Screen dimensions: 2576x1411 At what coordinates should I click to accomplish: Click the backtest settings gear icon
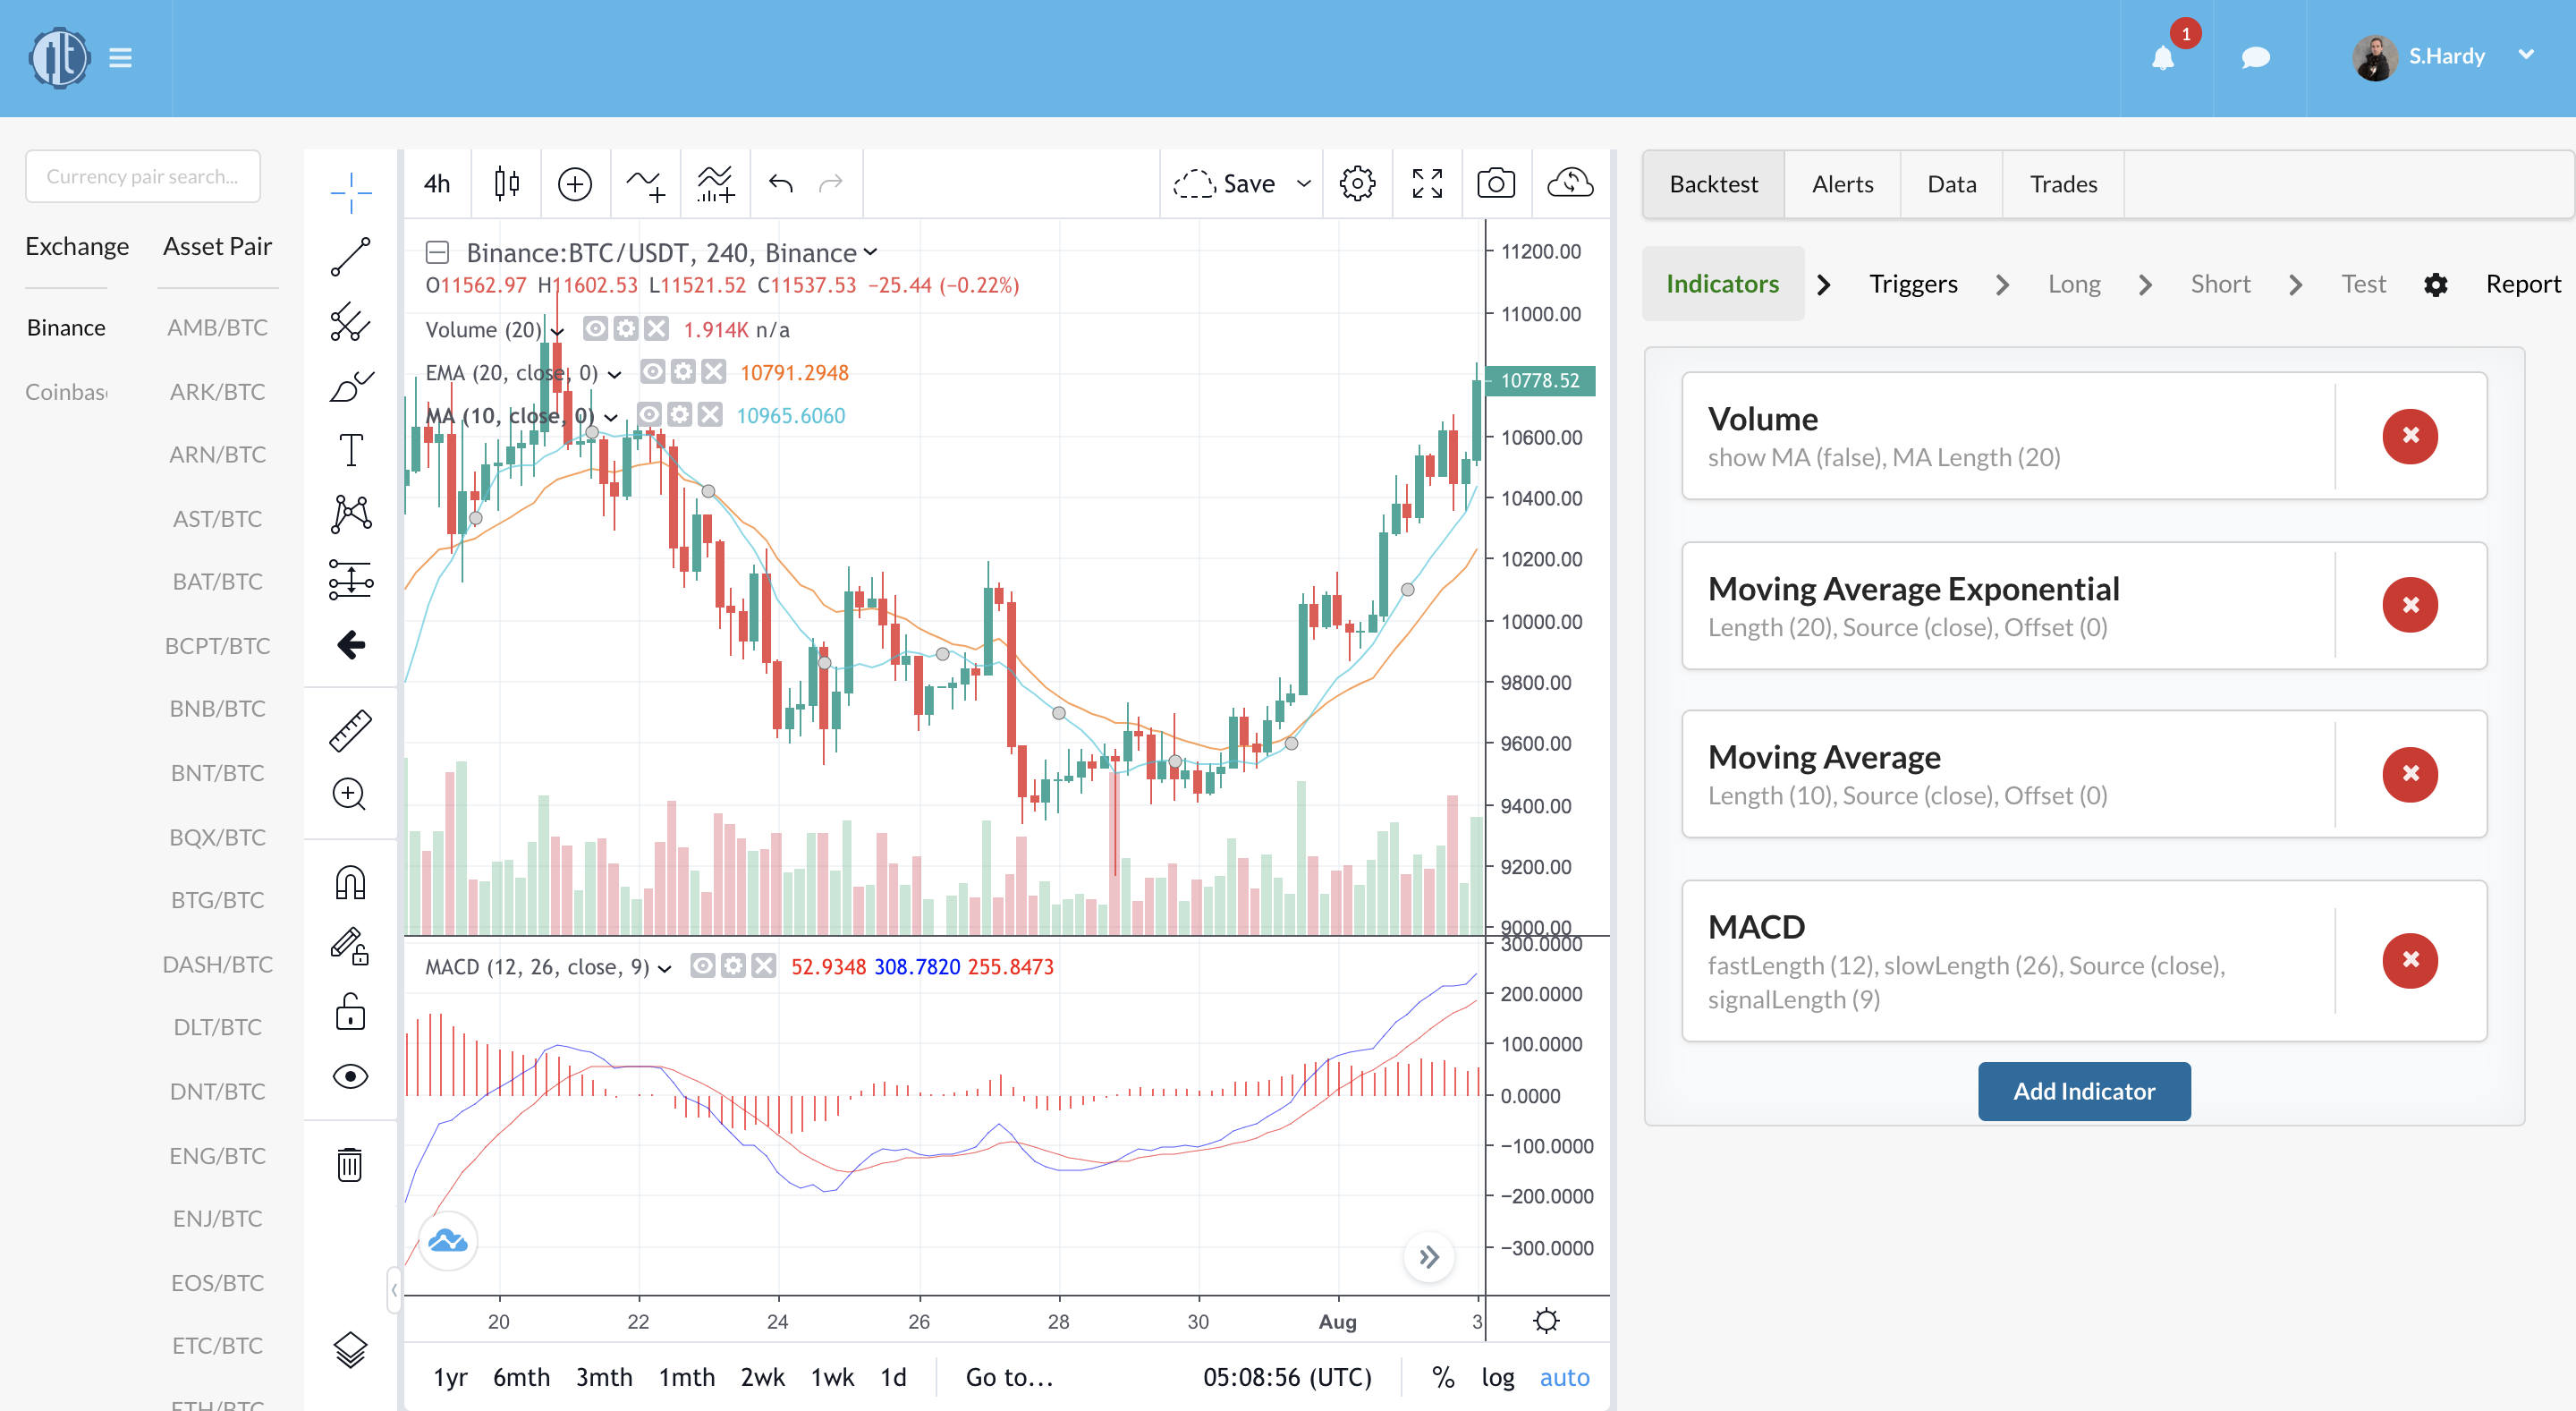point(2436,285)
